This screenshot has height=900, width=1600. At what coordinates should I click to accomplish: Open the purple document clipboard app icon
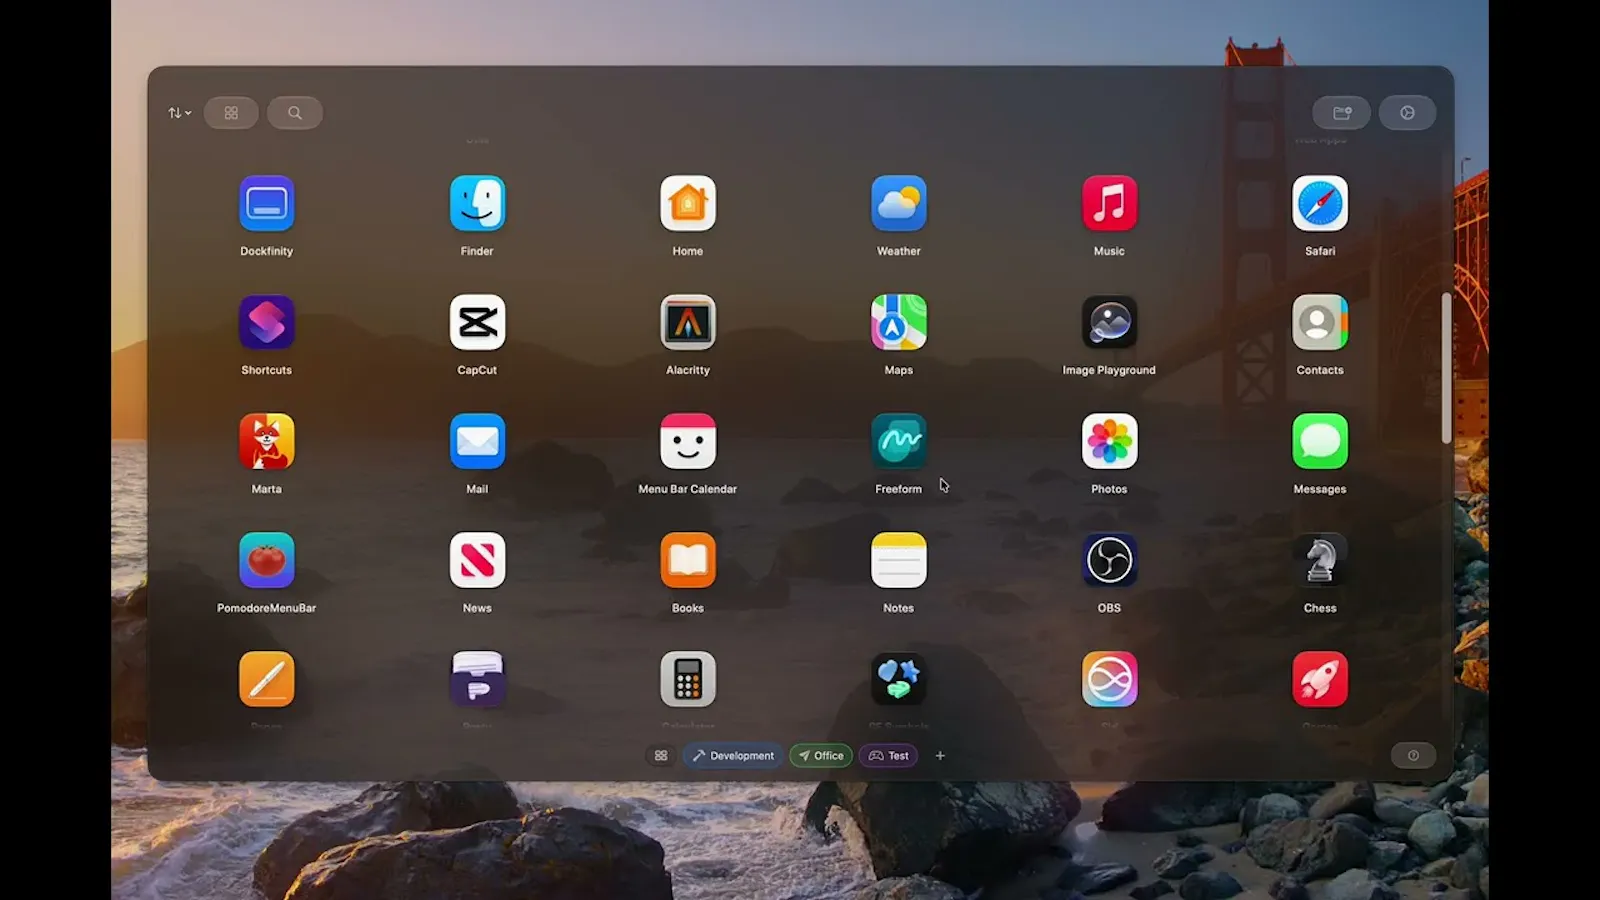(x=477, y=680)
